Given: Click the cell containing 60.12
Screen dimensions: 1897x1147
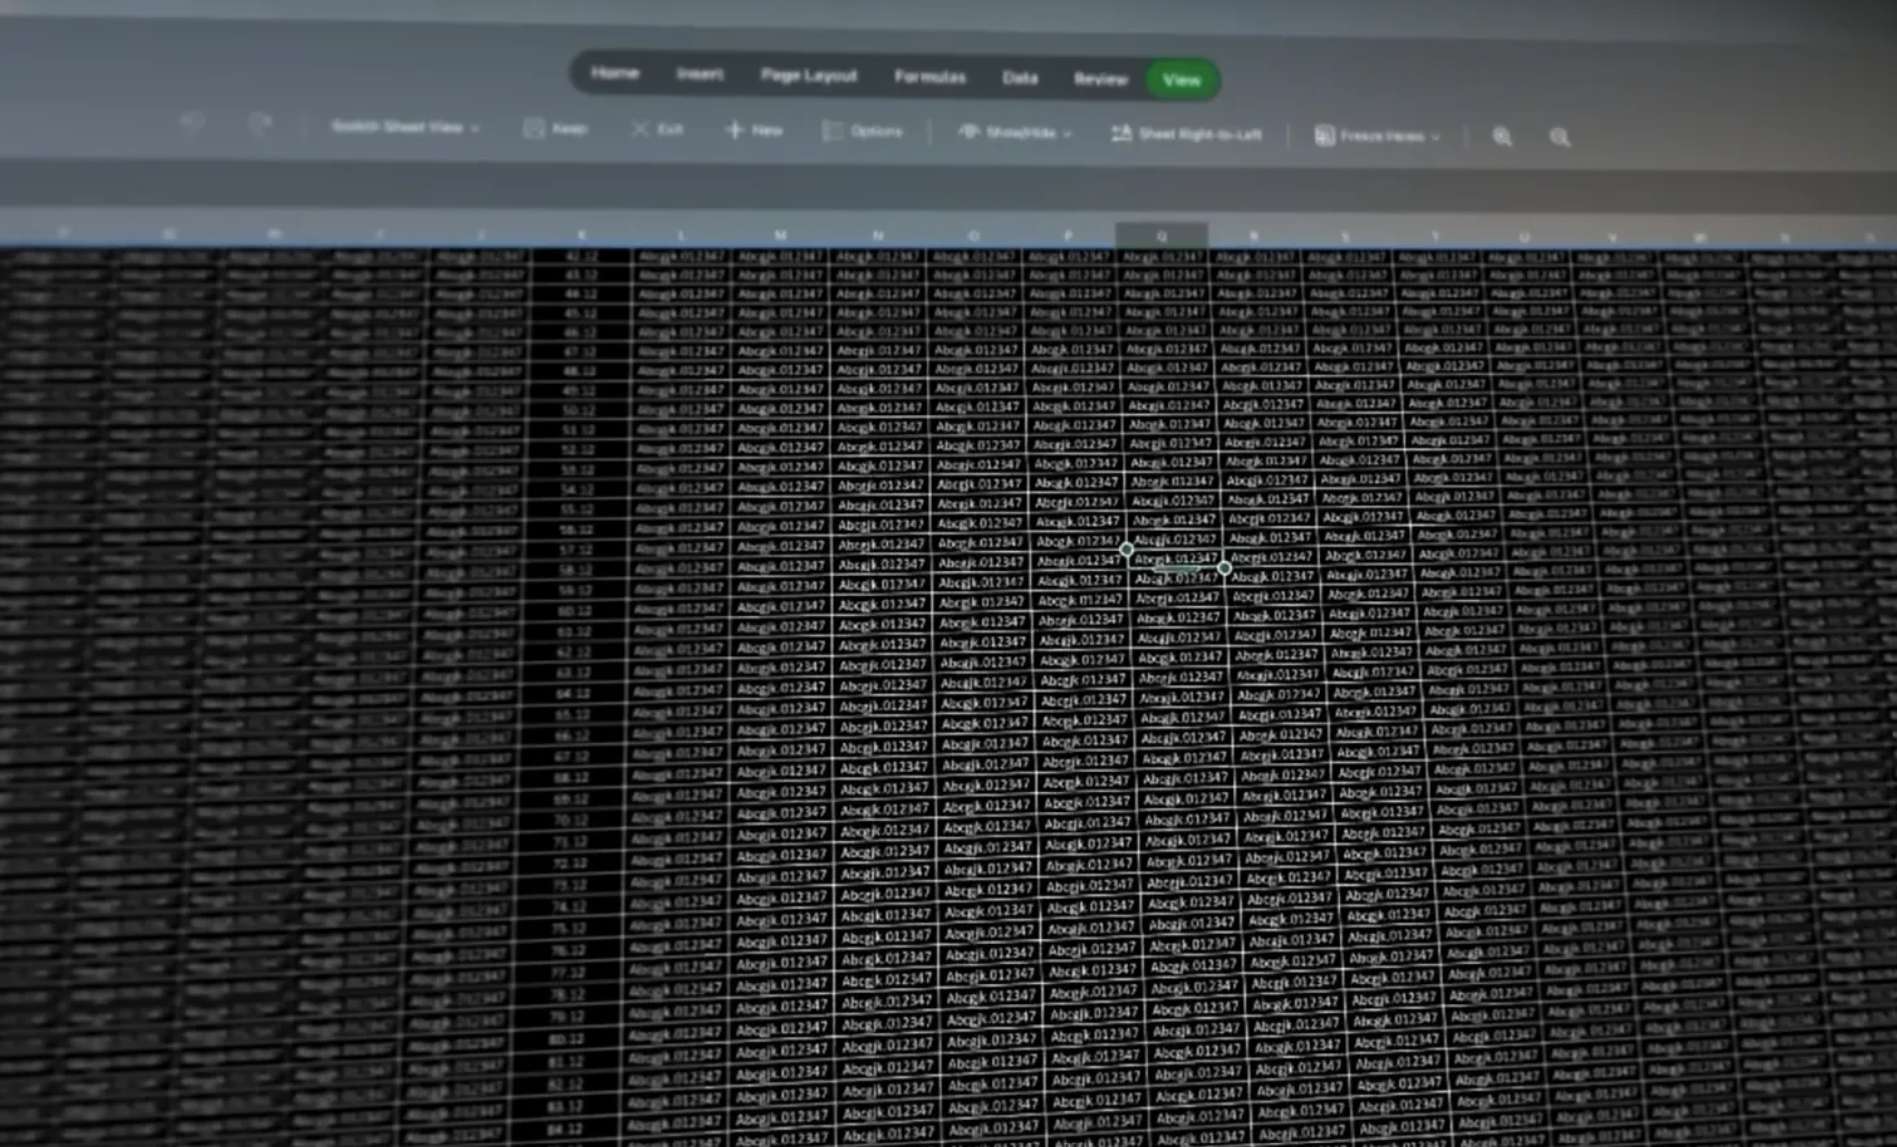Looking at the screenshot, I should click(x=575, y=611).
